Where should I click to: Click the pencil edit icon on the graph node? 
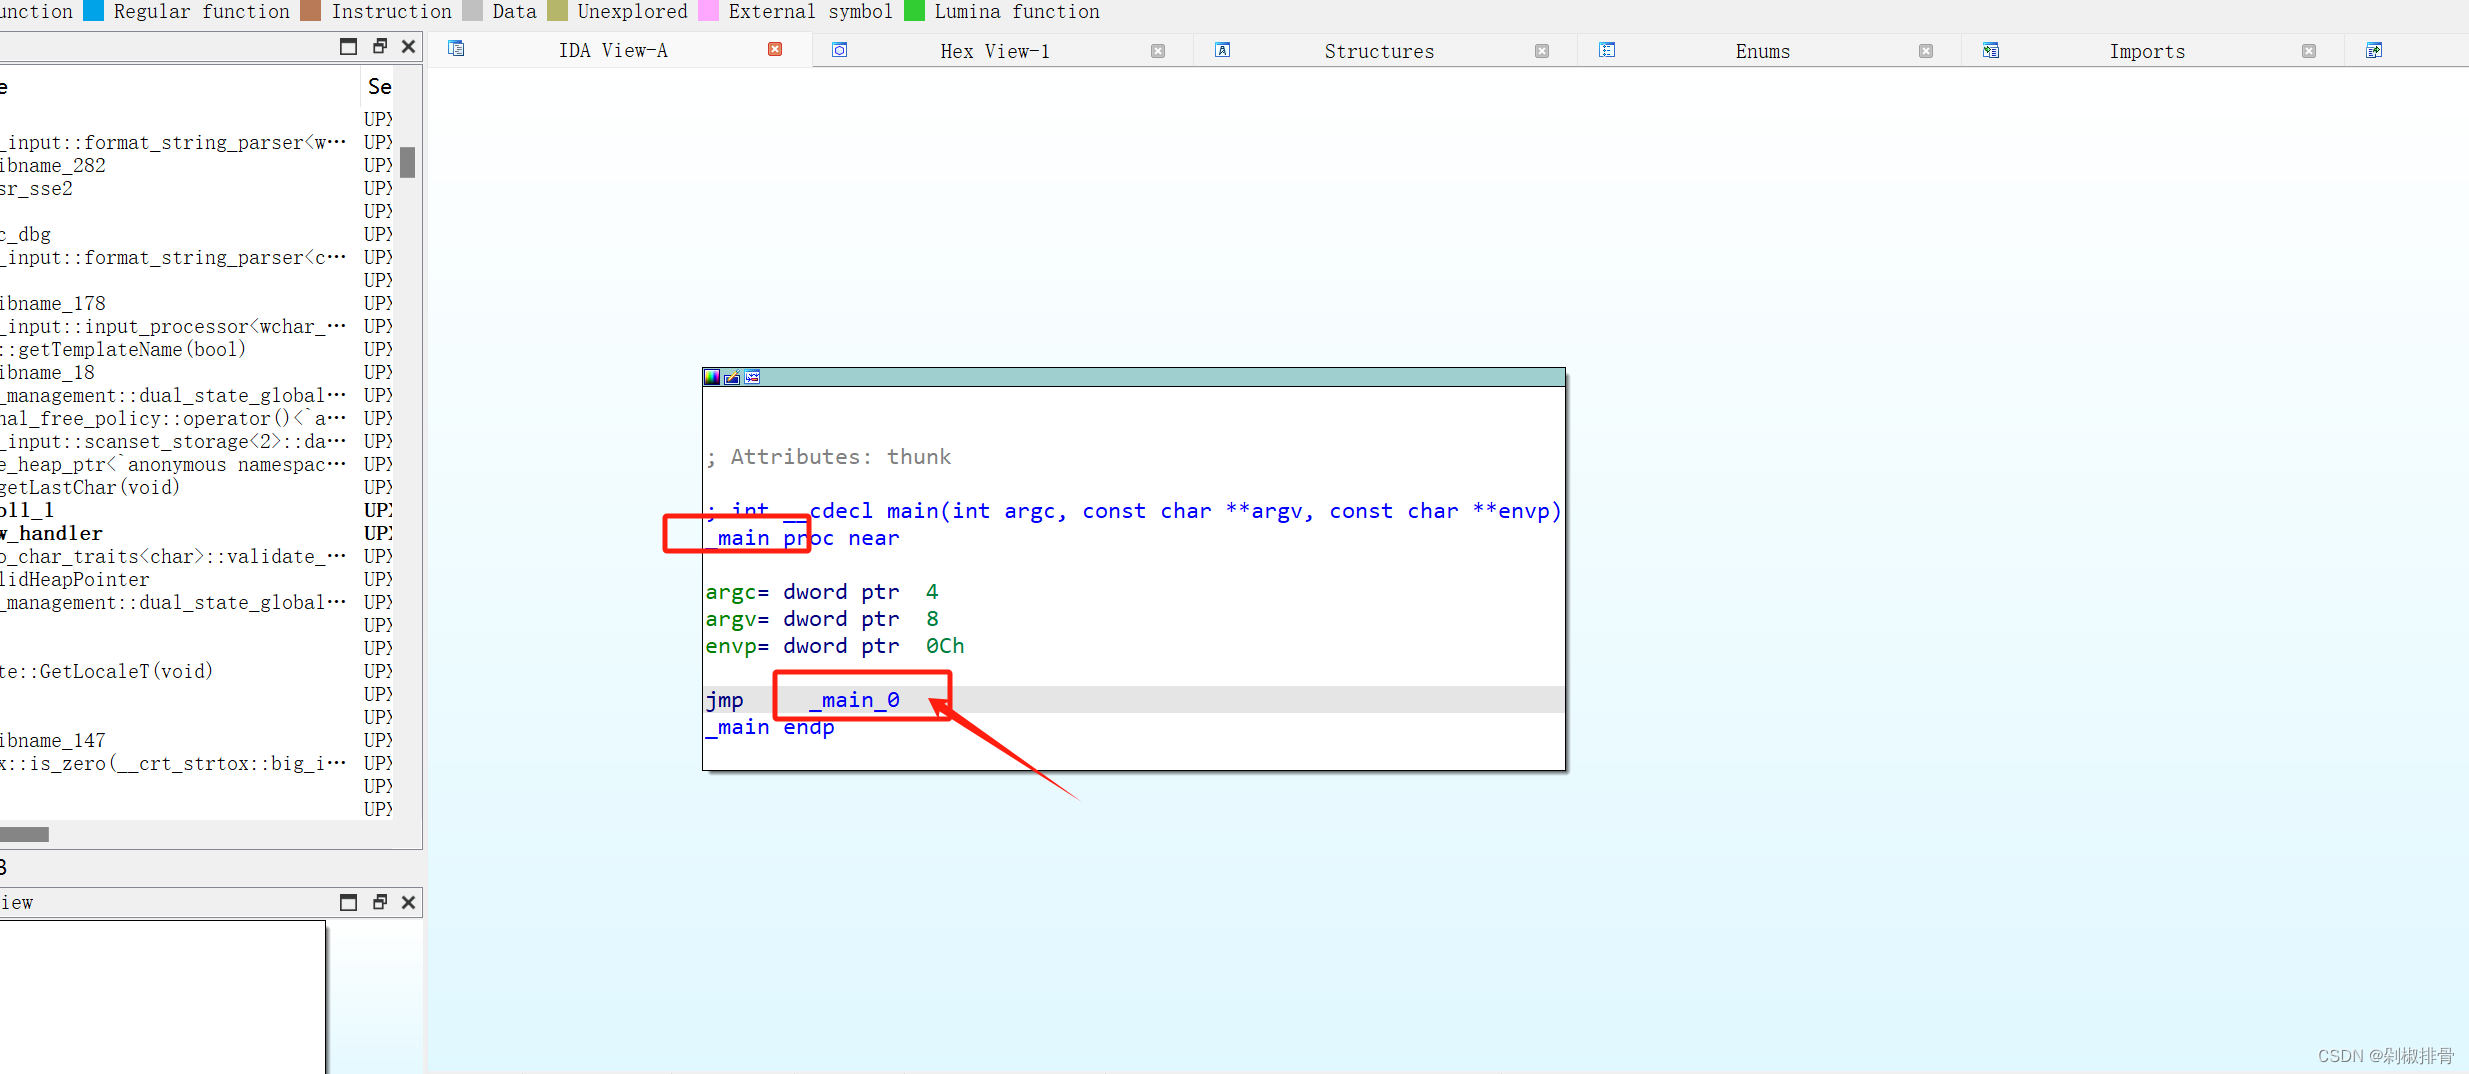point(731,377)
